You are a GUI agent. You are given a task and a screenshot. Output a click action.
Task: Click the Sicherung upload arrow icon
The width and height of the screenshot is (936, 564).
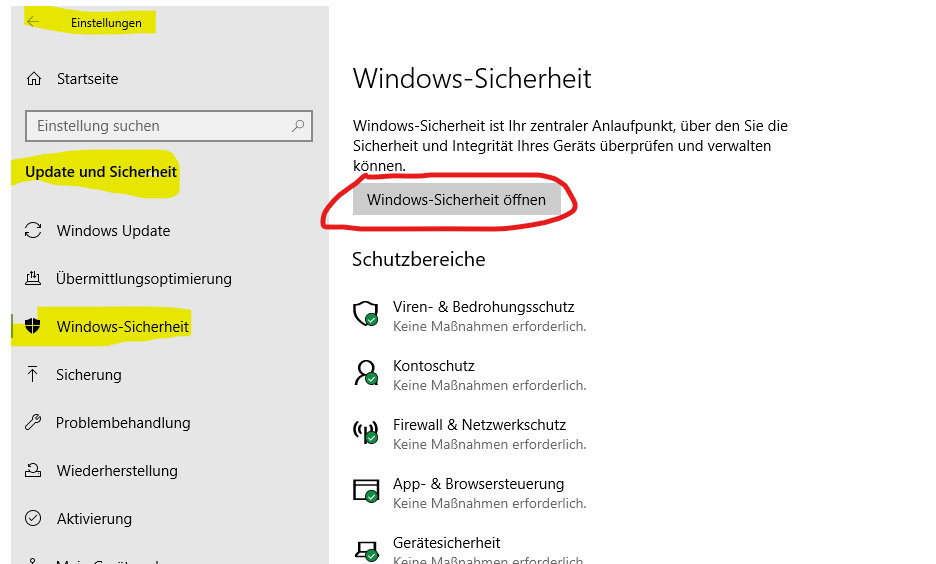click(32, 374)
